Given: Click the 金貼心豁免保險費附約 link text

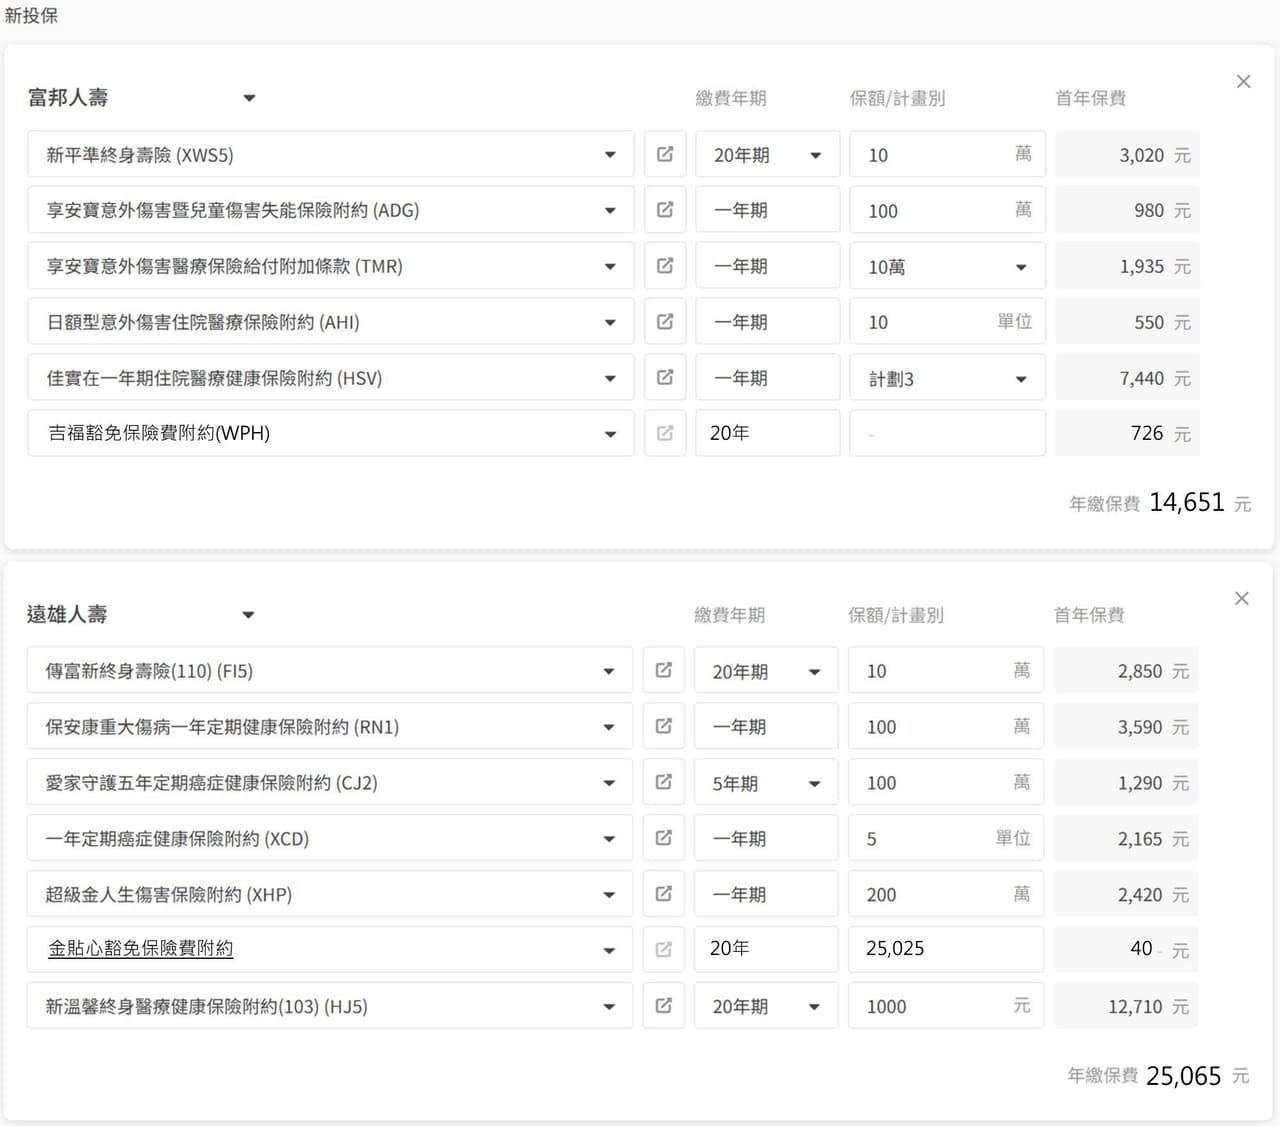Looking at the screenshot, I should pos(141,948).
